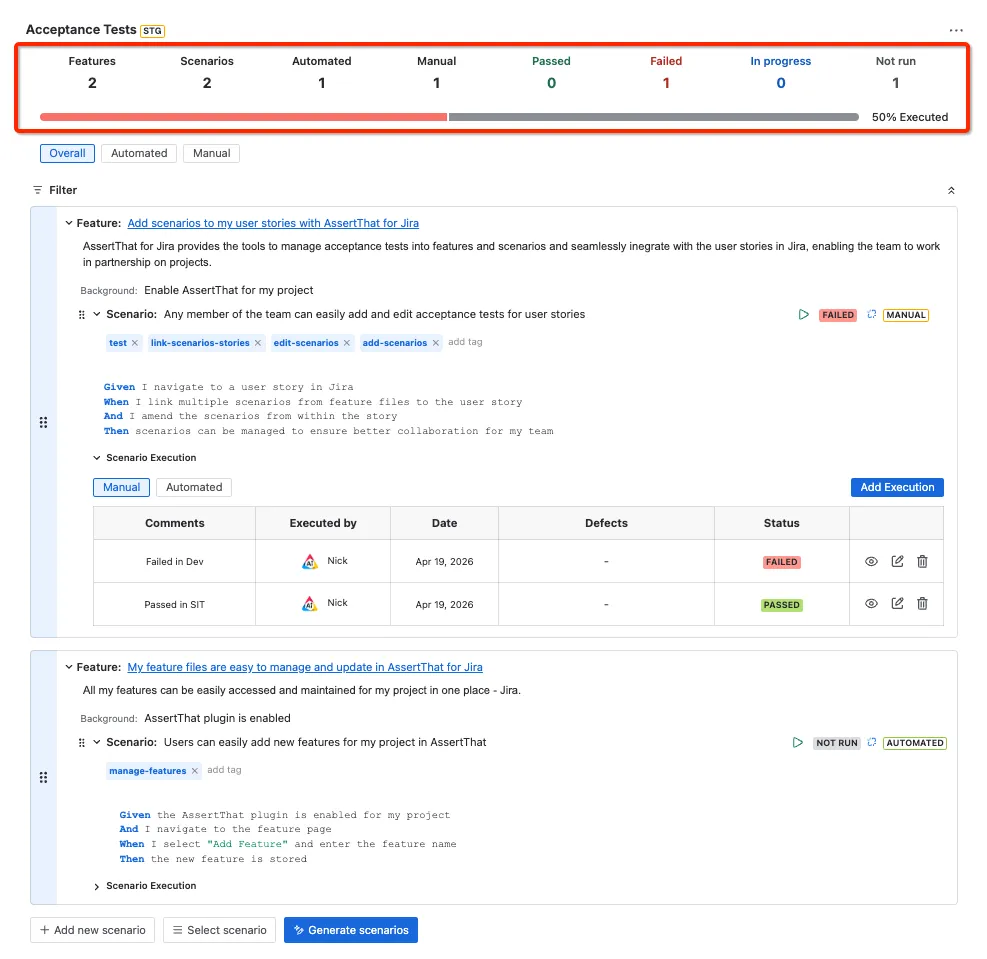Remove the 'edit-scenarios' tag
987x959 pixels.
click(x=347, y=343)
